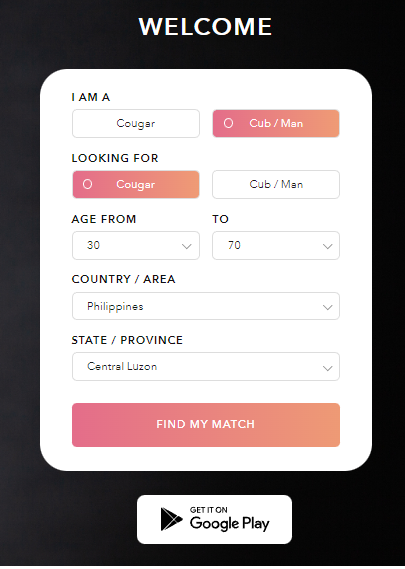405x569 pixels.
Task: Click the FIND MY MATCH button
Action: coord(206,425)
